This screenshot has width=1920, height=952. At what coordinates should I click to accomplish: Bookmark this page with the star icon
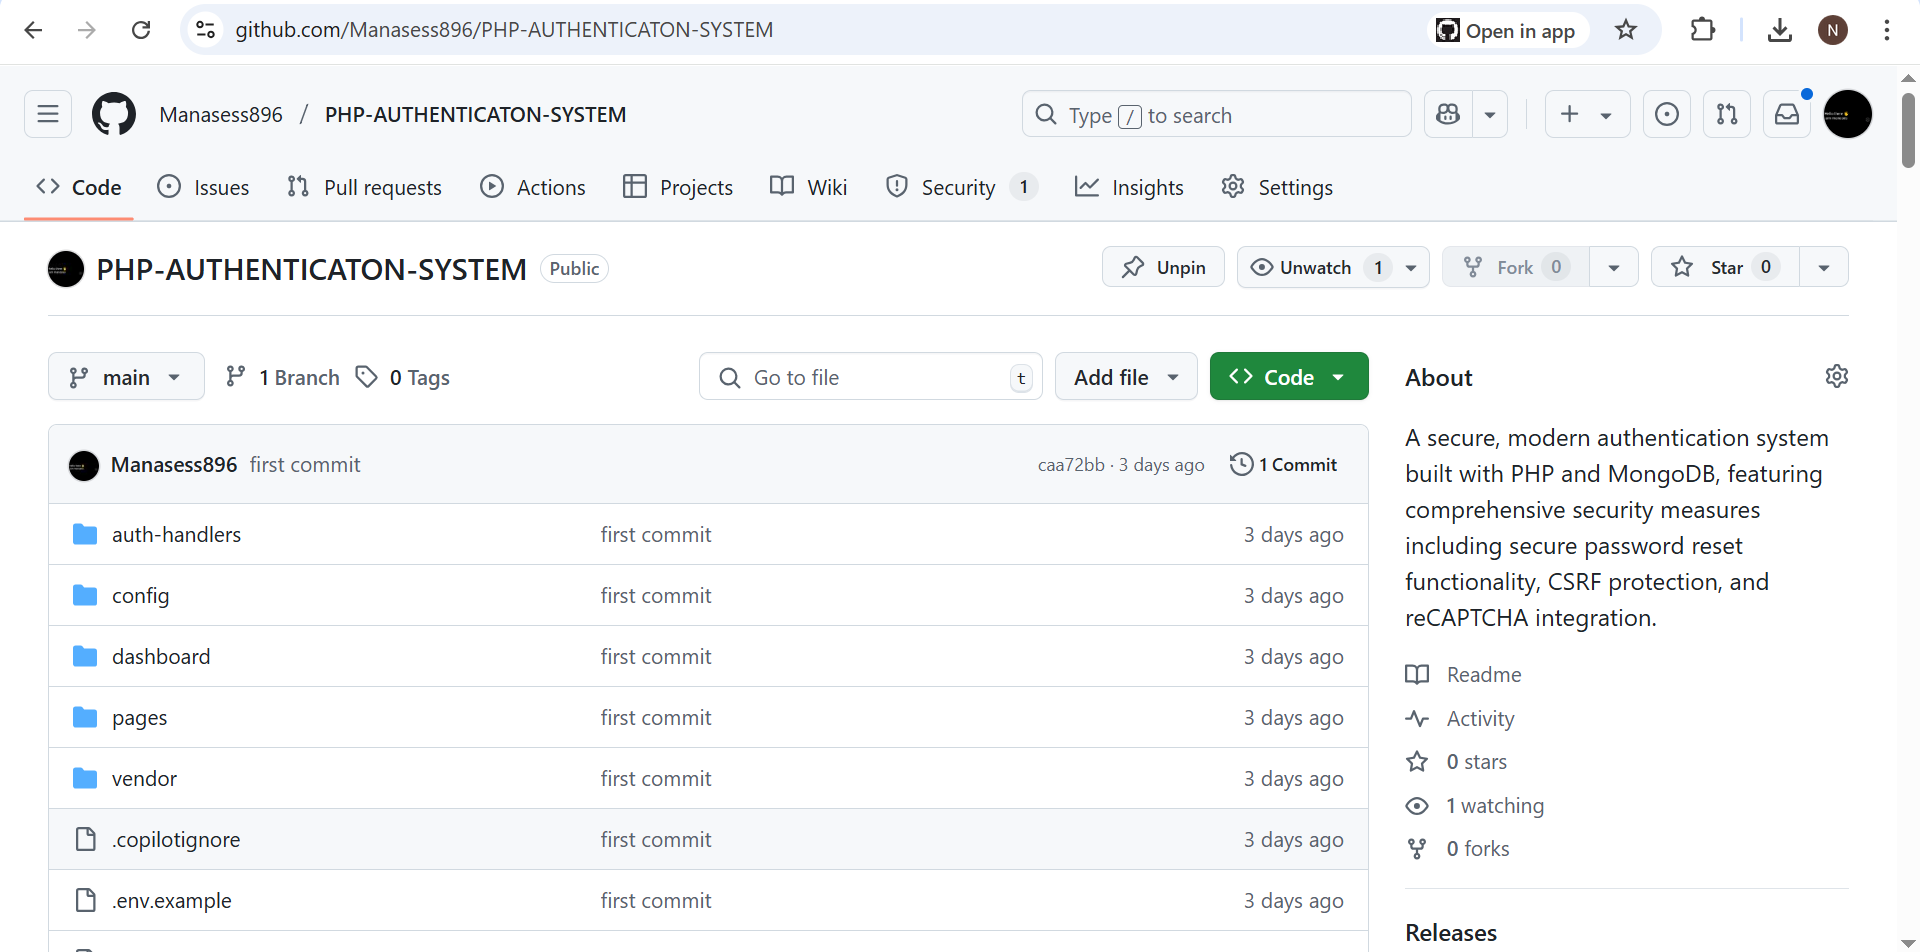pyautogui.click(x=1626, y=30)
